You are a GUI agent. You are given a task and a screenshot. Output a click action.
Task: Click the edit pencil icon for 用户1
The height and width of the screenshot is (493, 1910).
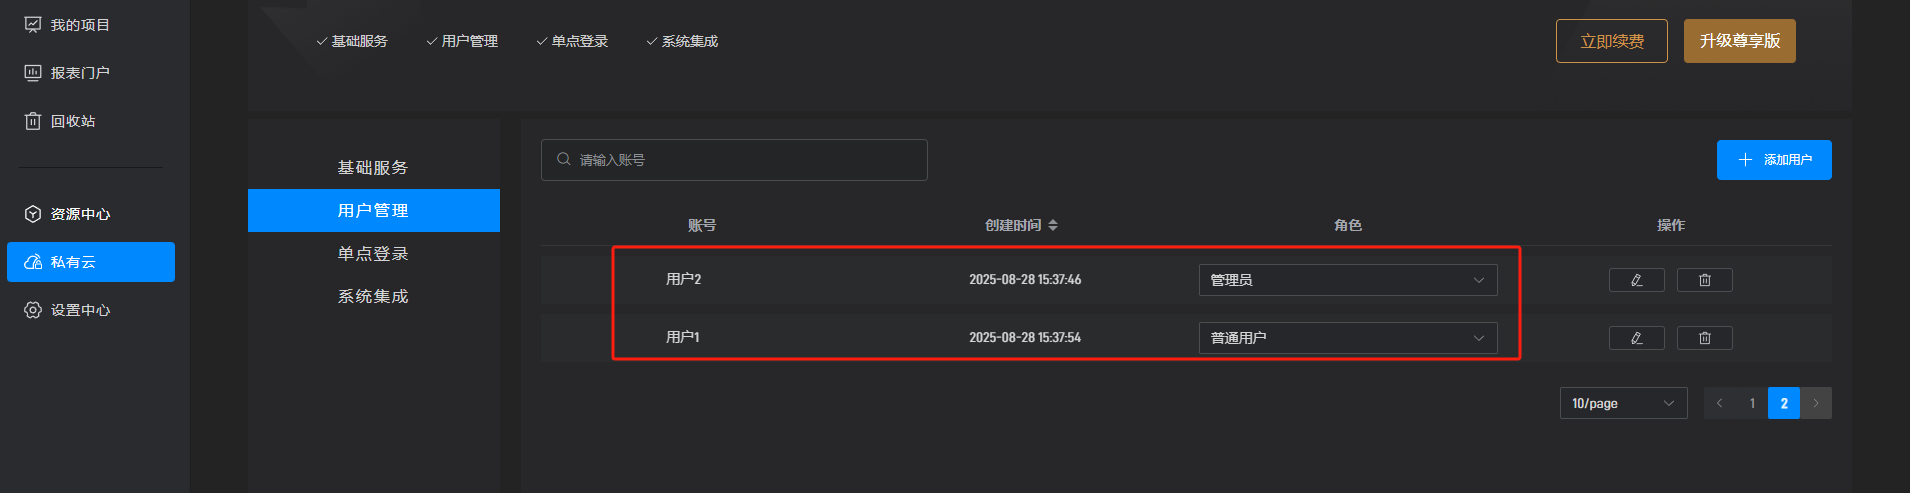[x=1636, y=338]
